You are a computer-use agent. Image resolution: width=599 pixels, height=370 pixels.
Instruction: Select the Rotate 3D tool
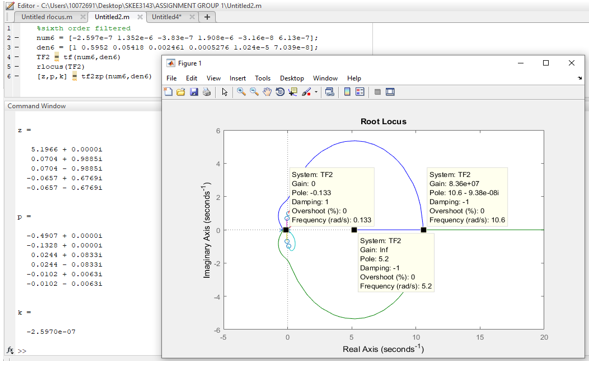280,92
